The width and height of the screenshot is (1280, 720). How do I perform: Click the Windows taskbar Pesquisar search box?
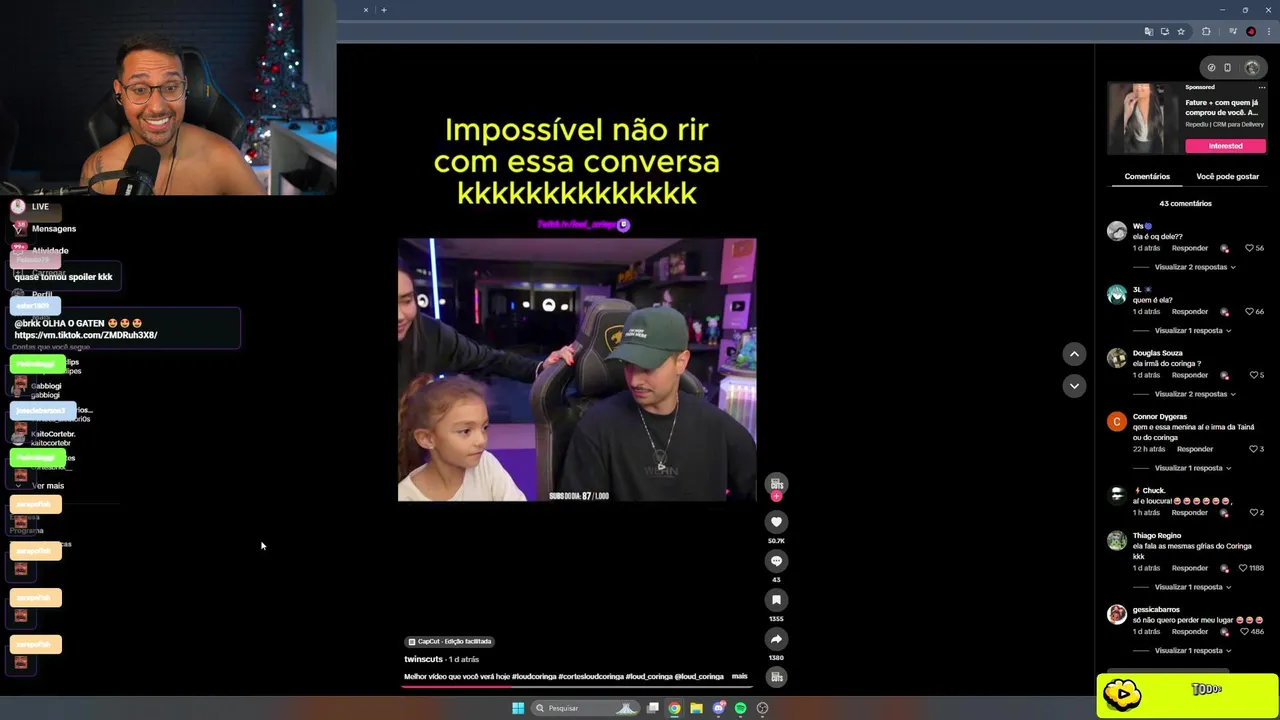586,708
